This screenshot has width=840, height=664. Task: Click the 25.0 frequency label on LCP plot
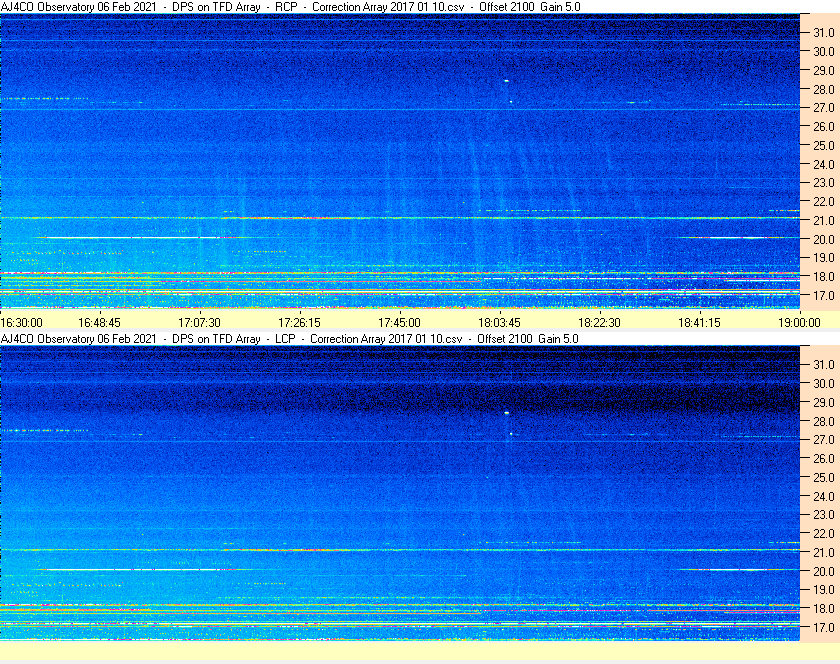824,477
